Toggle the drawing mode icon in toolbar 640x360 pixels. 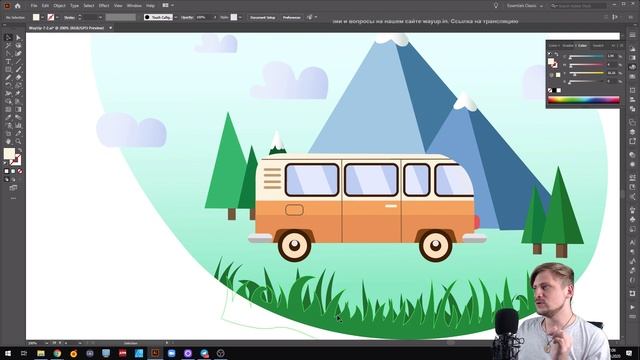point(7,179)
